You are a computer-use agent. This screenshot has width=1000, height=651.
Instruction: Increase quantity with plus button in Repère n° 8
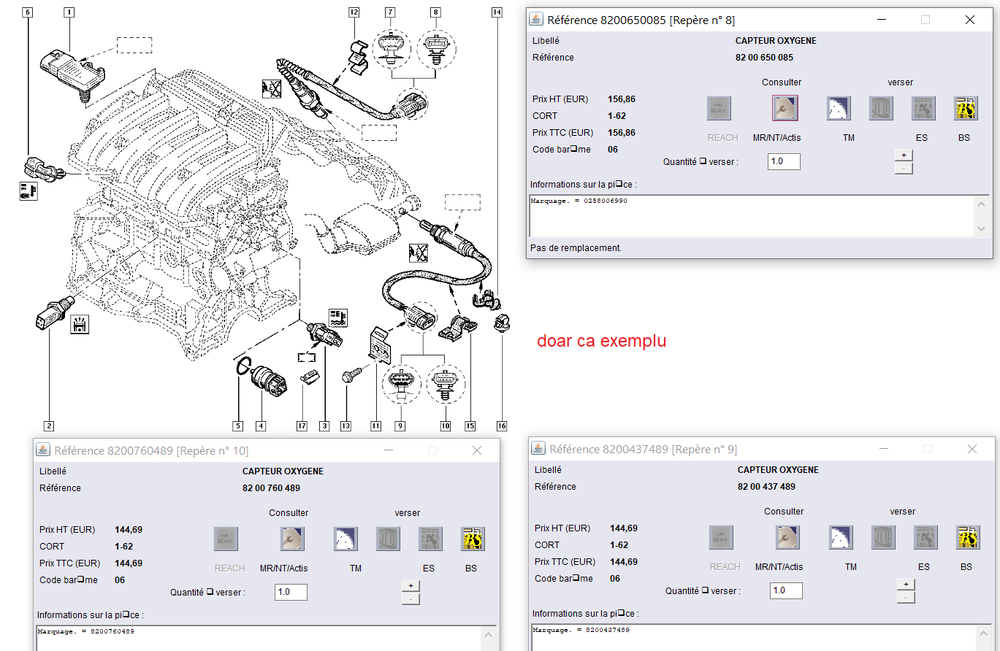click(902, 155)
